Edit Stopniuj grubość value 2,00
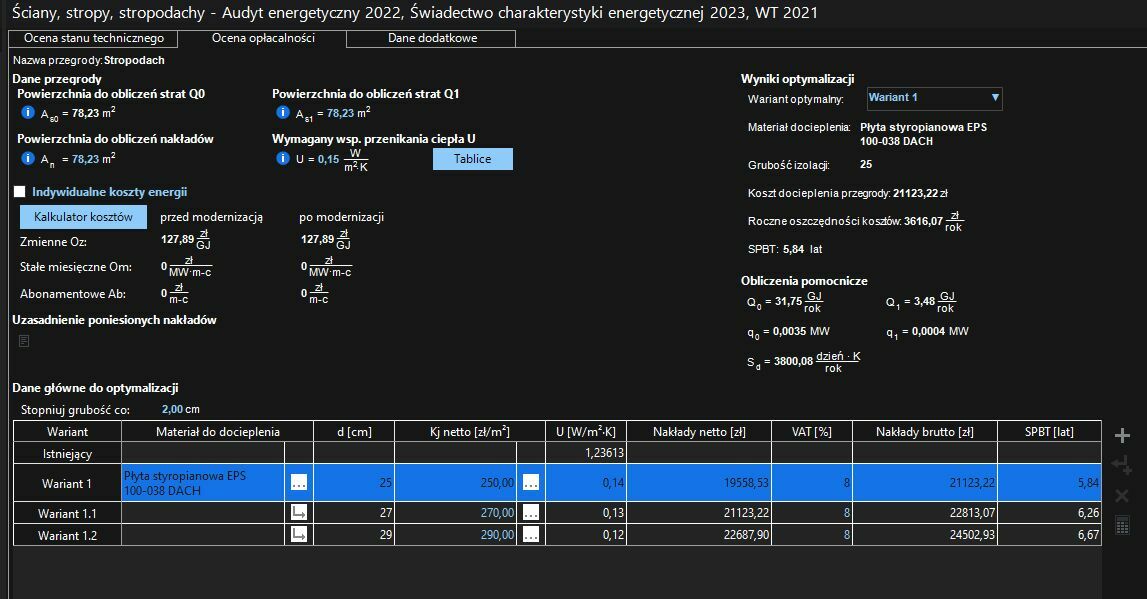 (173, 410)
